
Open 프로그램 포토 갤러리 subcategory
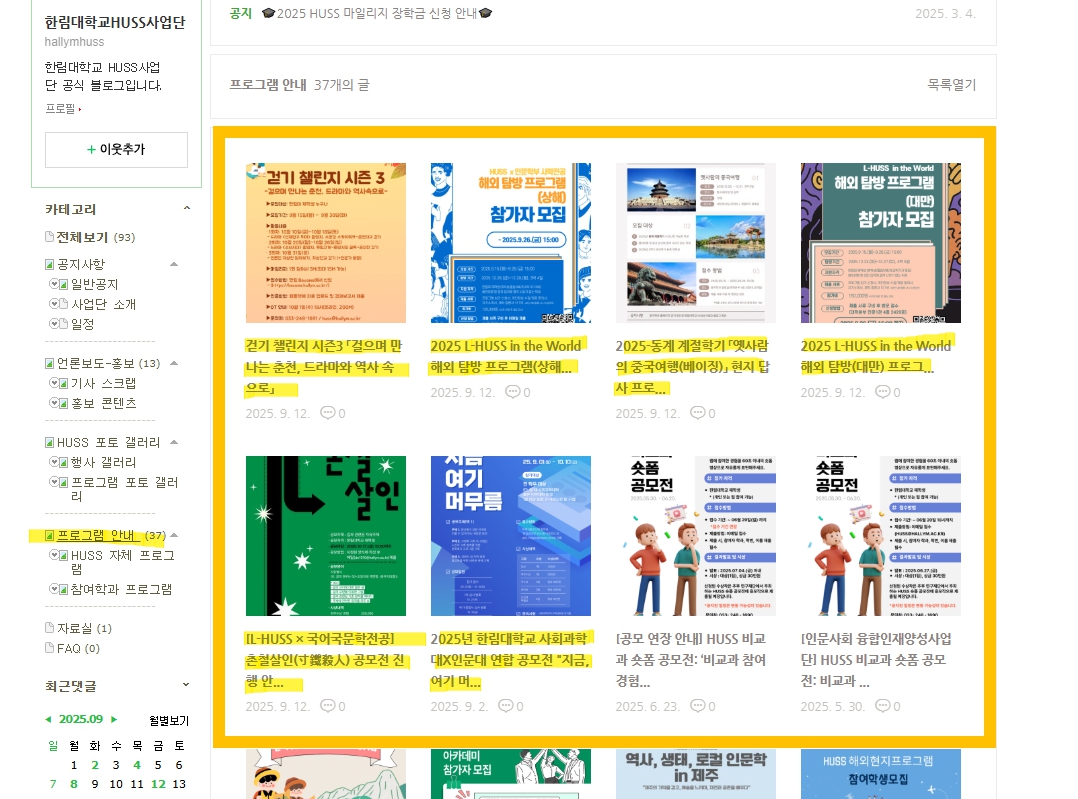(124, 489)
